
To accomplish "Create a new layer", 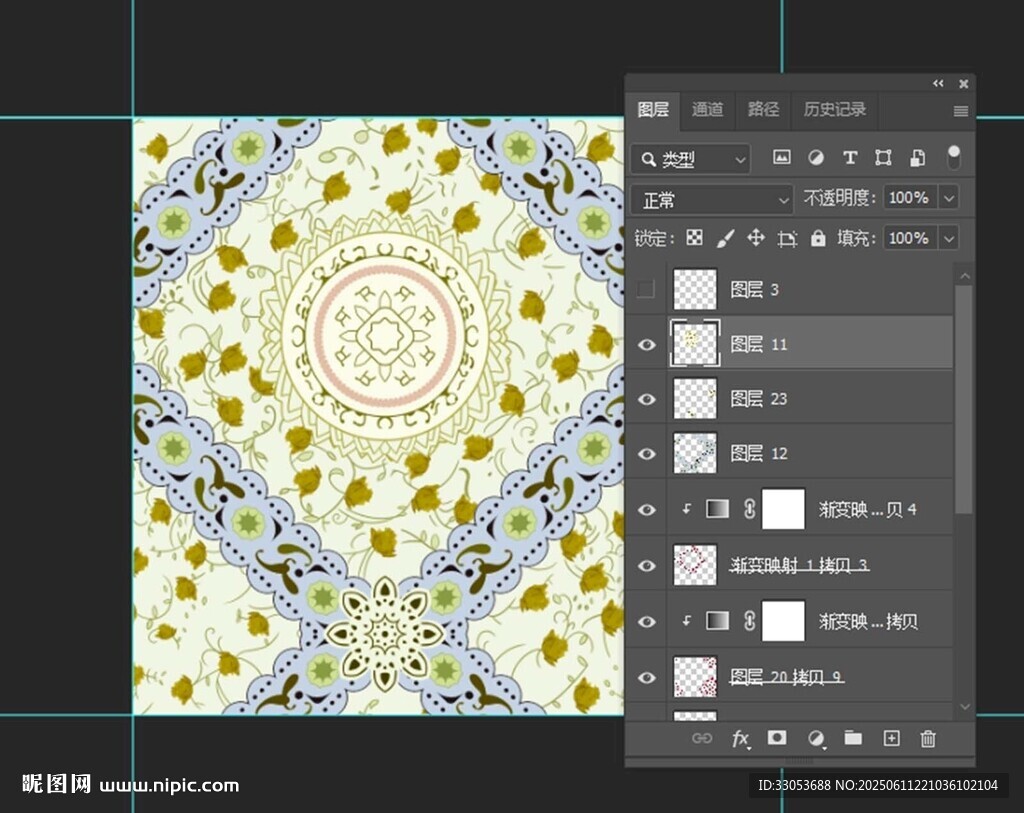I will click(891, 738).
